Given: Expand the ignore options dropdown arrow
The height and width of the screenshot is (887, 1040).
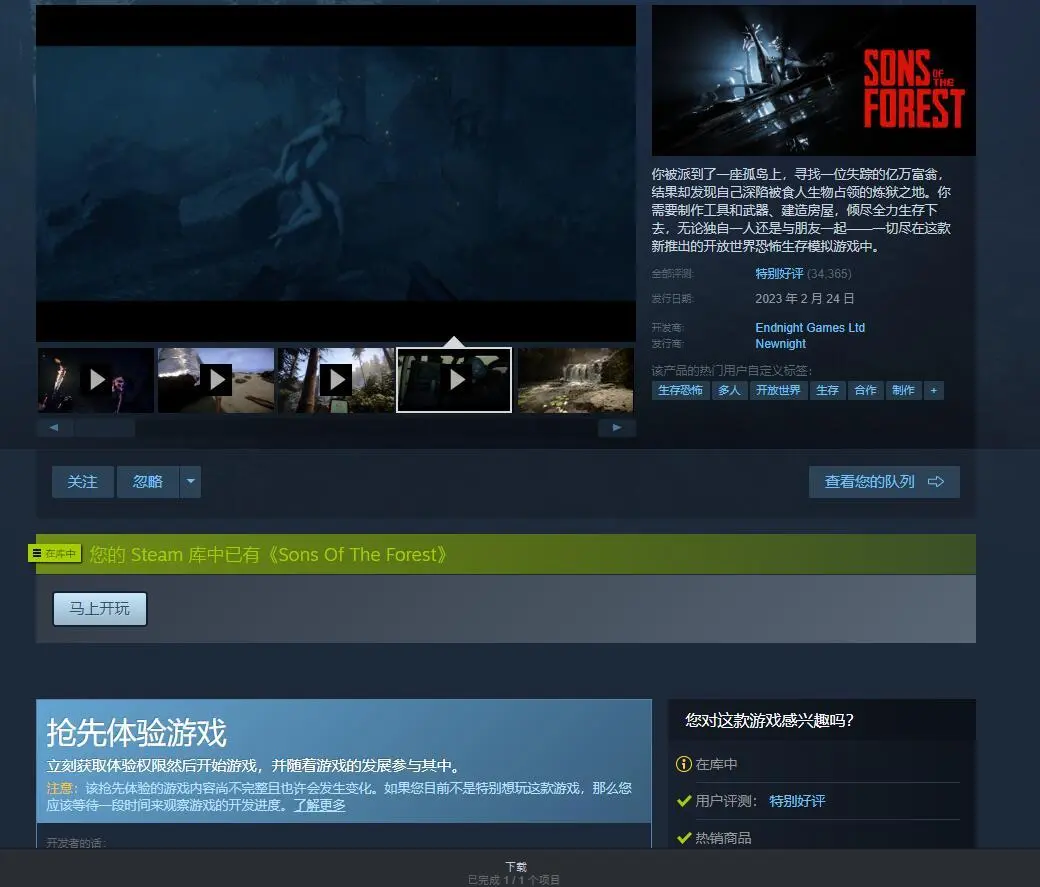Looking at the screenshot, I should pos(190,482).
